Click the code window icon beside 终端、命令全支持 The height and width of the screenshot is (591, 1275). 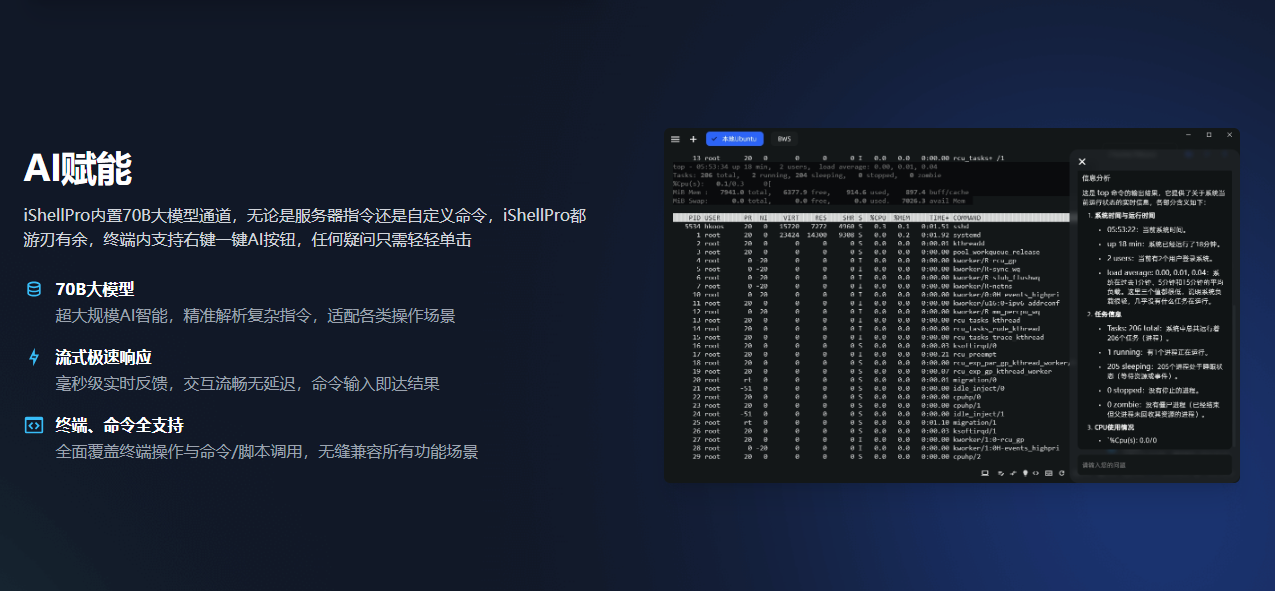[x=34, y=425]
